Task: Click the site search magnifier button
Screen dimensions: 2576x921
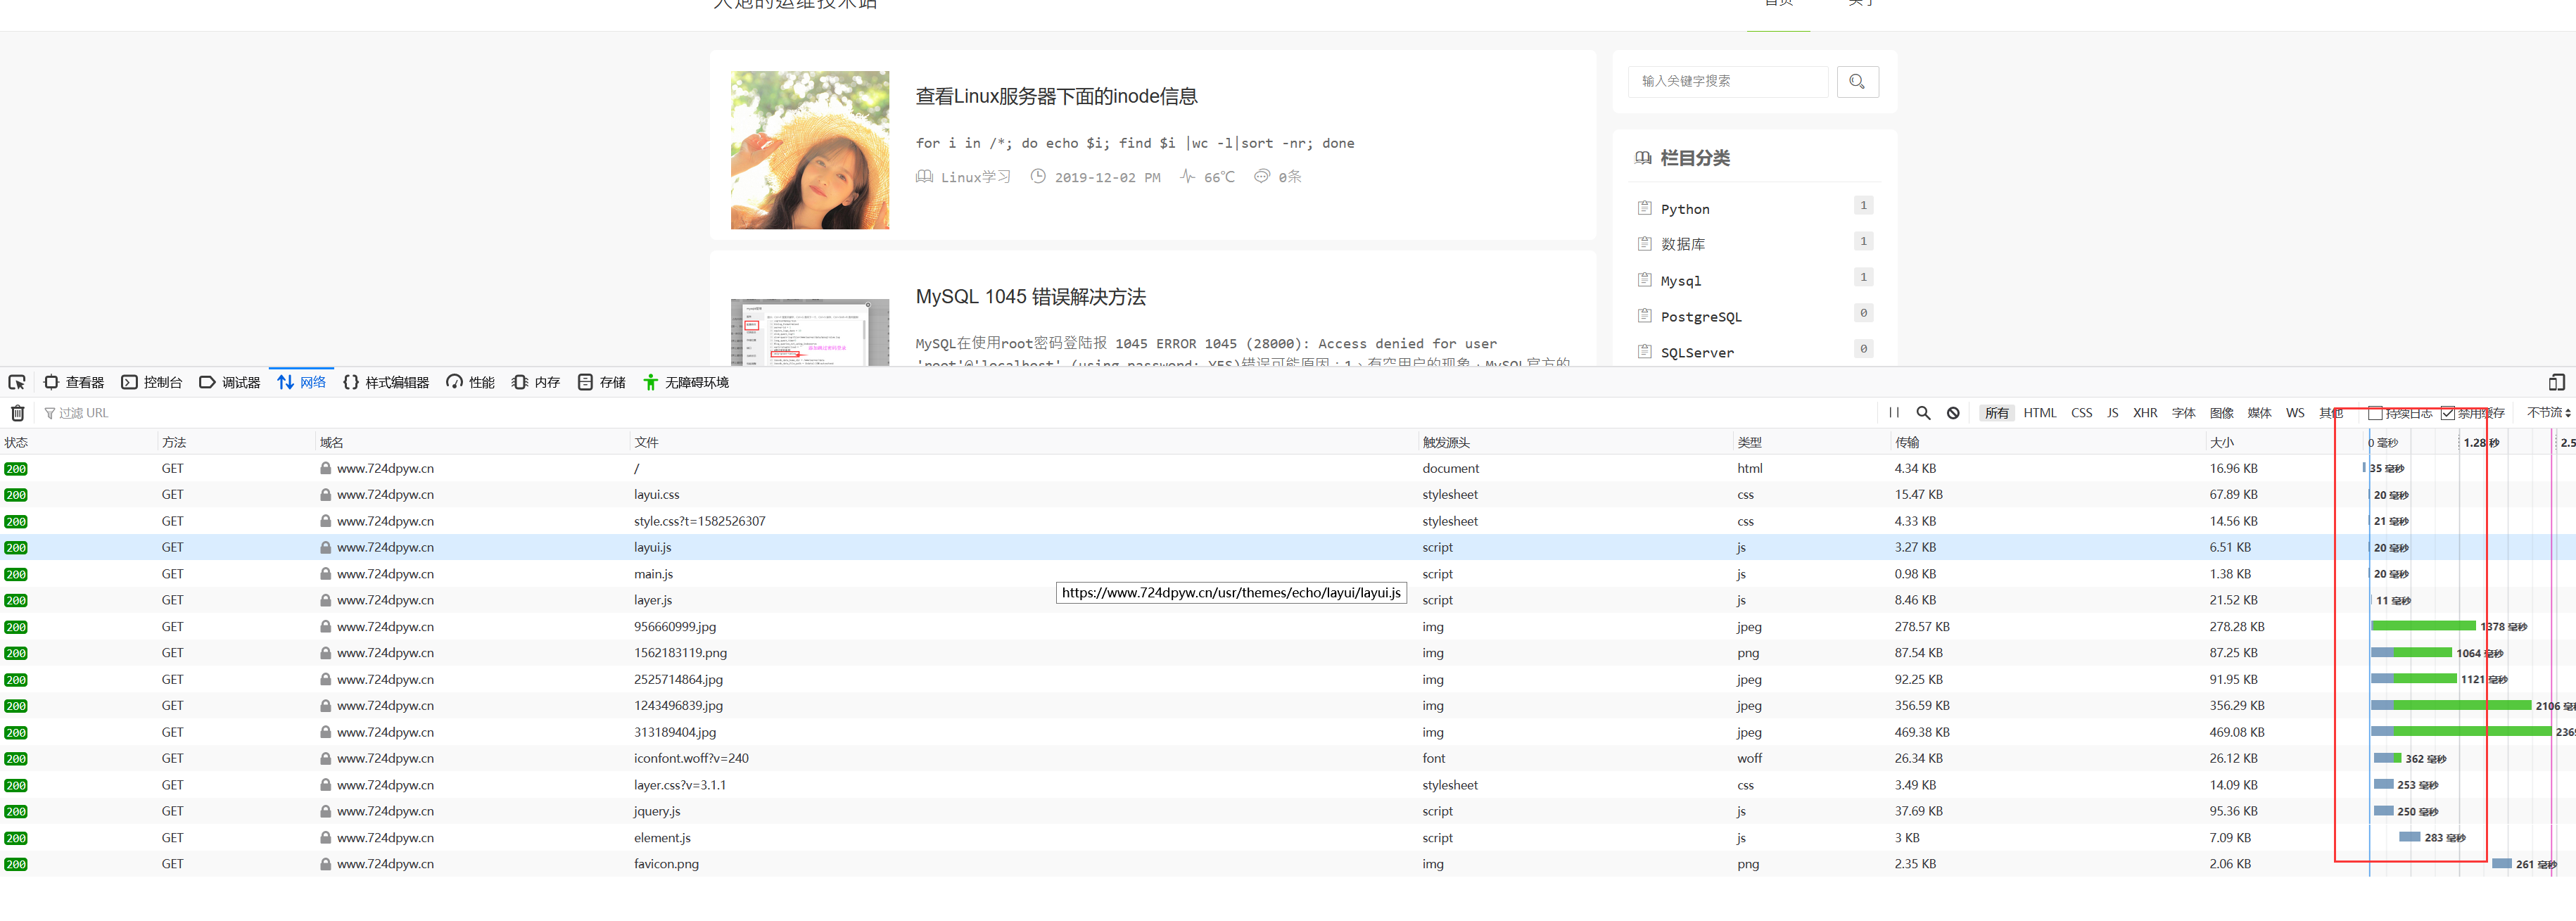Action: [x=1857, y=82]
